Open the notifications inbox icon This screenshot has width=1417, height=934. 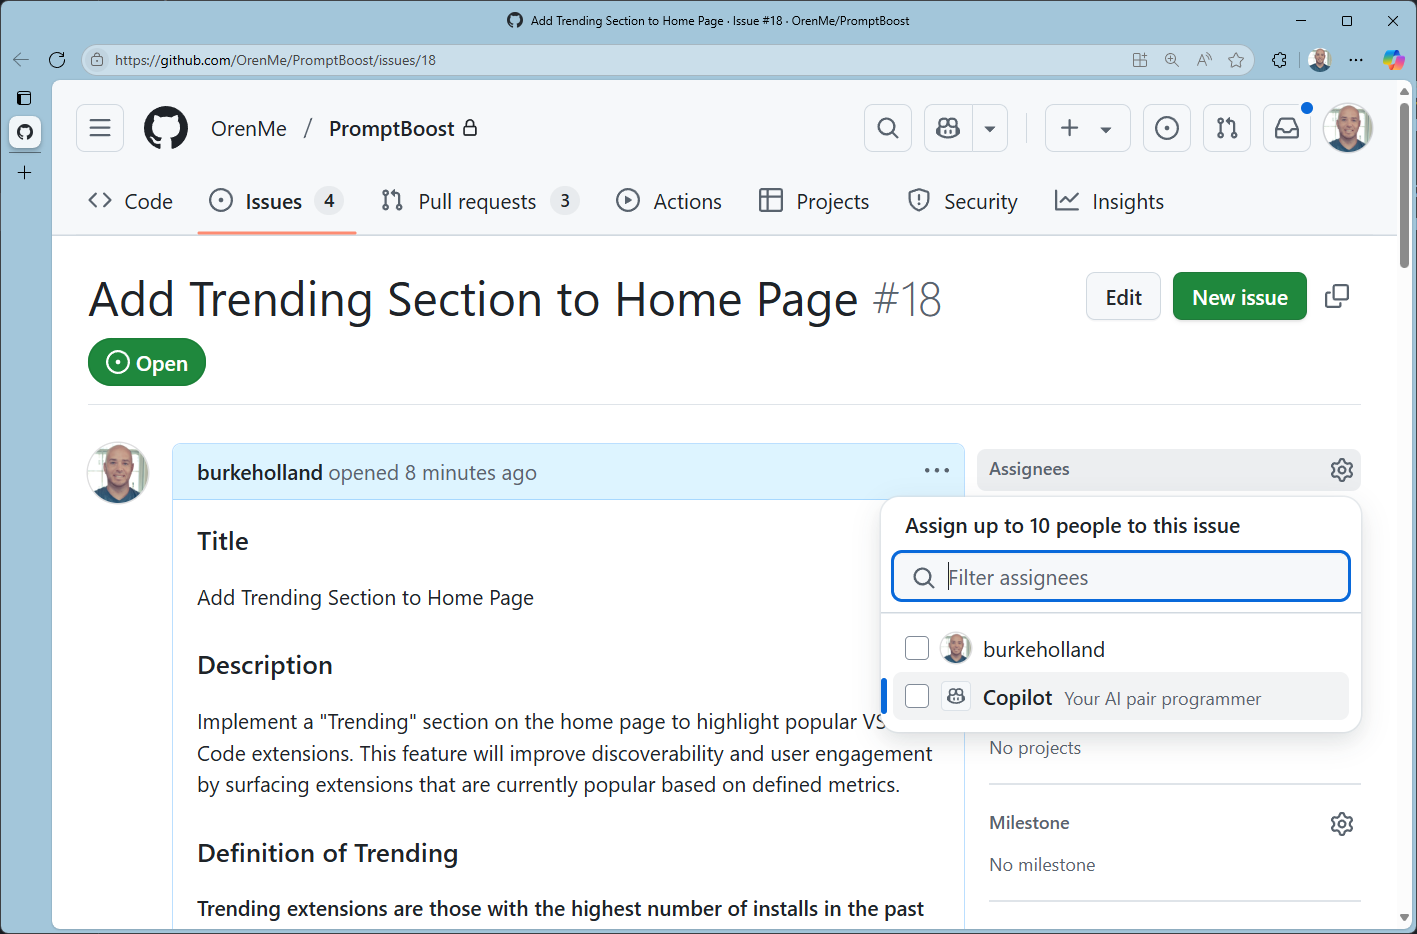[x=1287, y=128]
